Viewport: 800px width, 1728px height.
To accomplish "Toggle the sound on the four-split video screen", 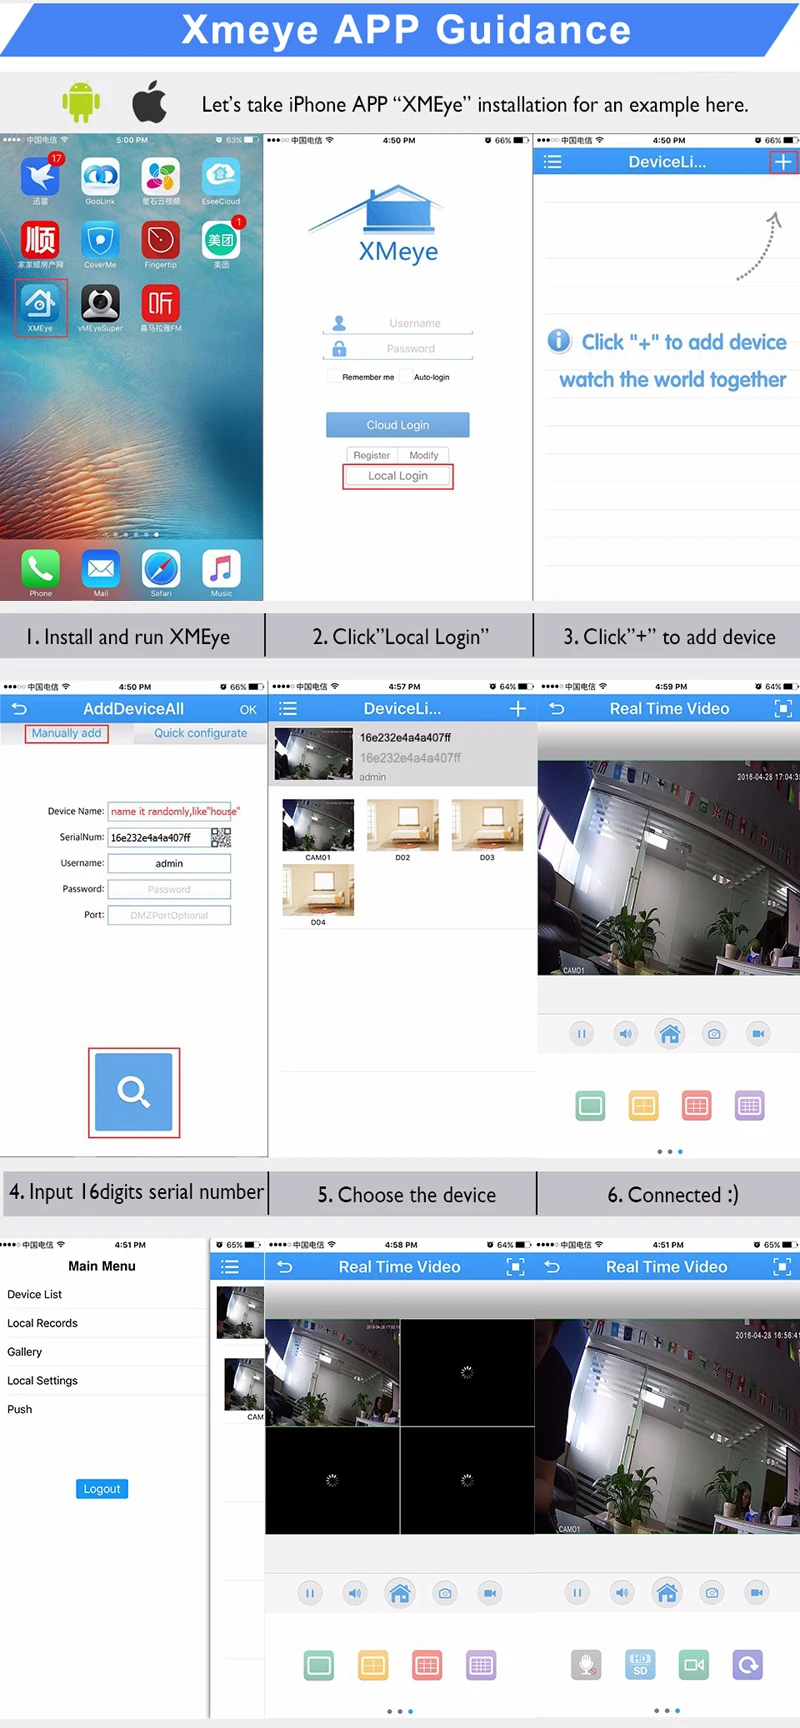I will coord(355,1593).
